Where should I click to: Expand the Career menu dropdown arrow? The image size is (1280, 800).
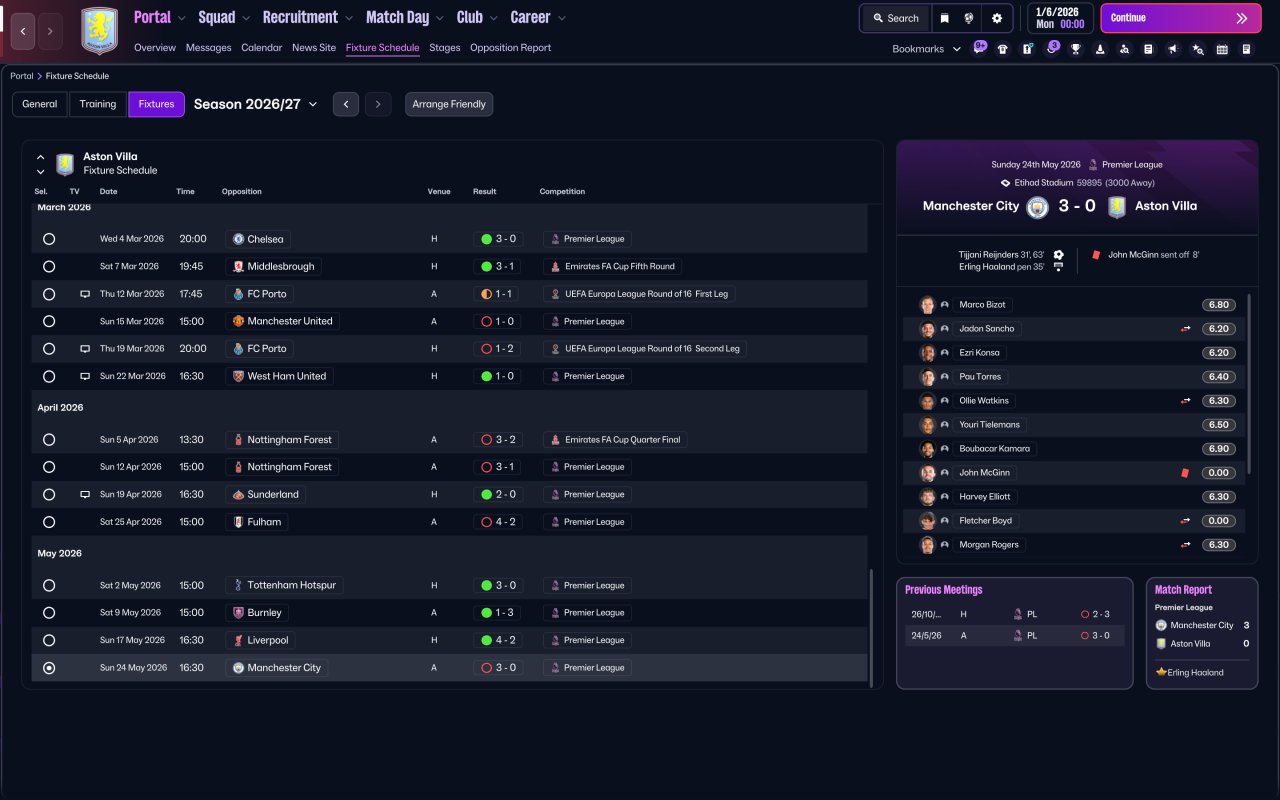click(561, 18)
